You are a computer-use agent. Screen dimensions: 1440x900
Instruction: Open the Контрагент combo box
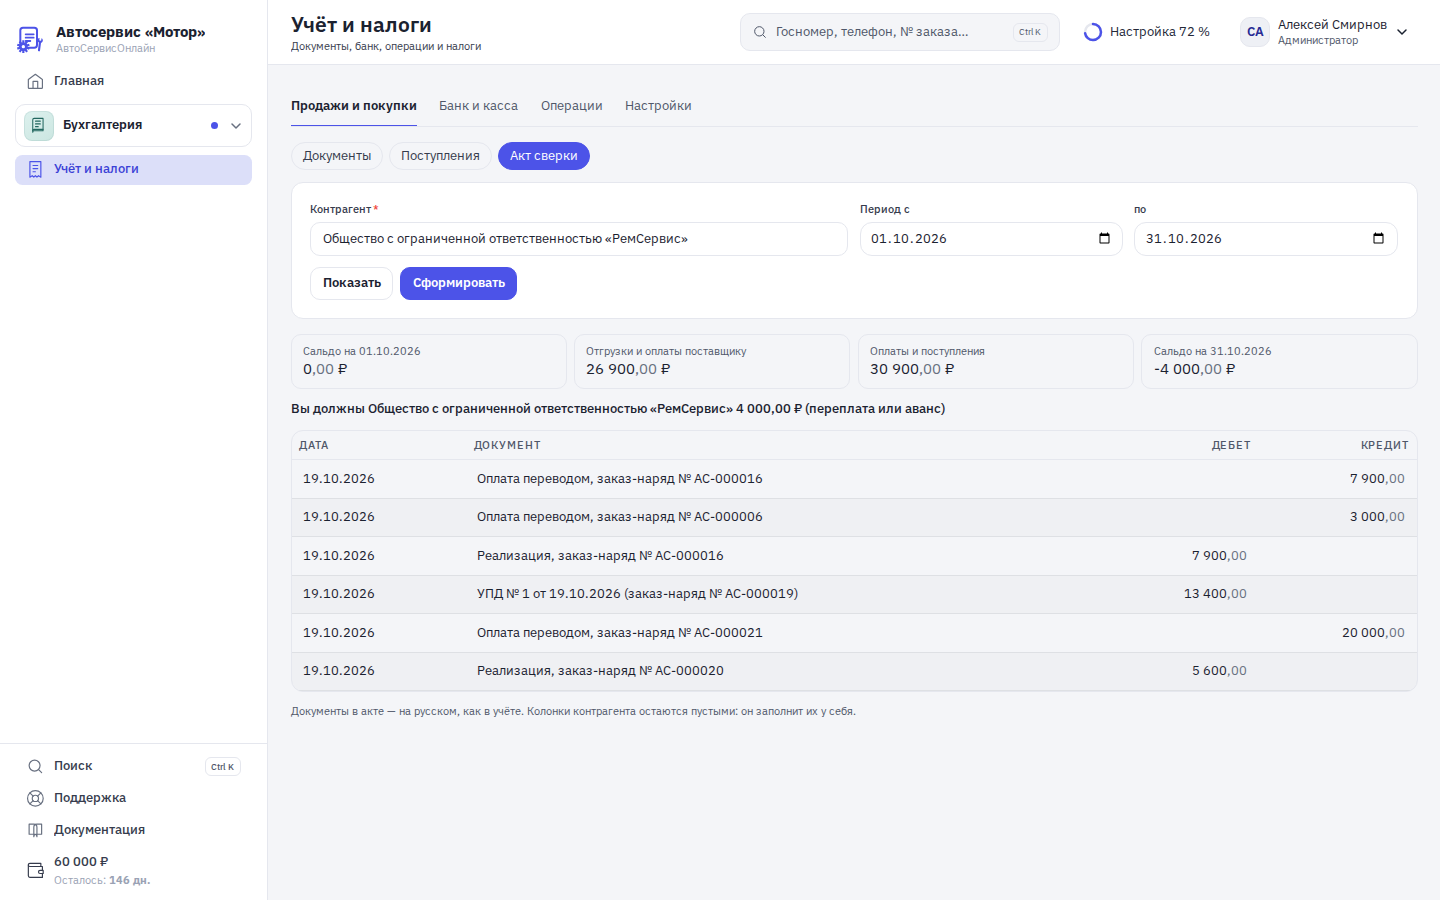(579, 239)
